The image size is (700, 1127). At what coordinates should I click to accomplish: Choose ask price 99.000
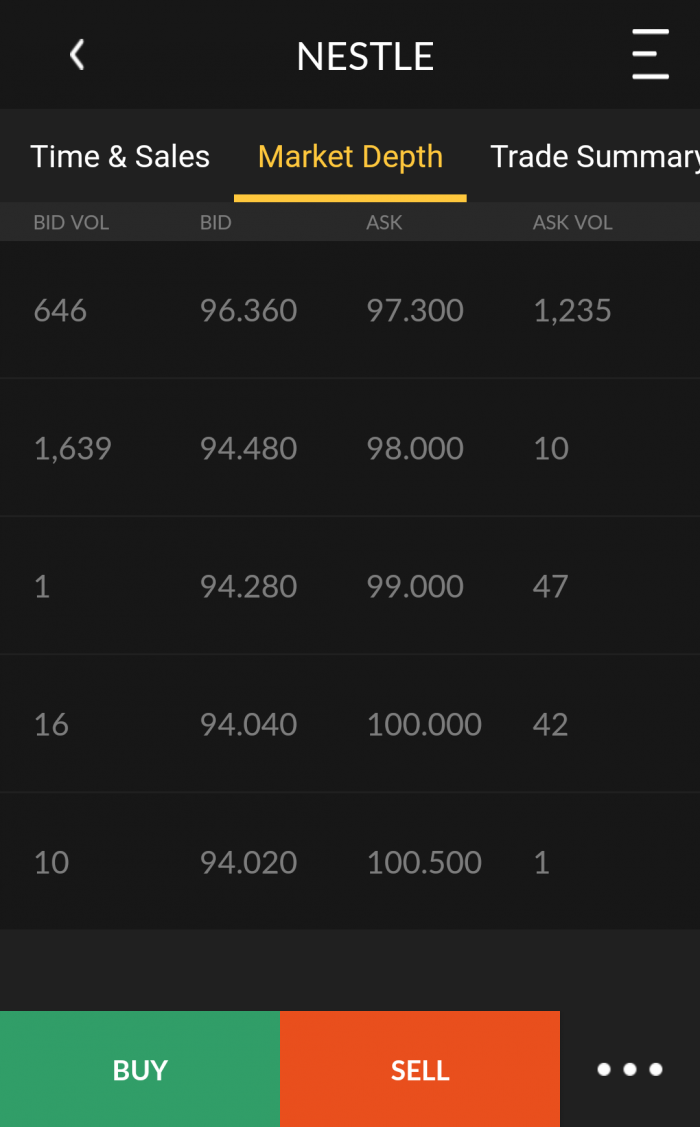click(415, 587)
